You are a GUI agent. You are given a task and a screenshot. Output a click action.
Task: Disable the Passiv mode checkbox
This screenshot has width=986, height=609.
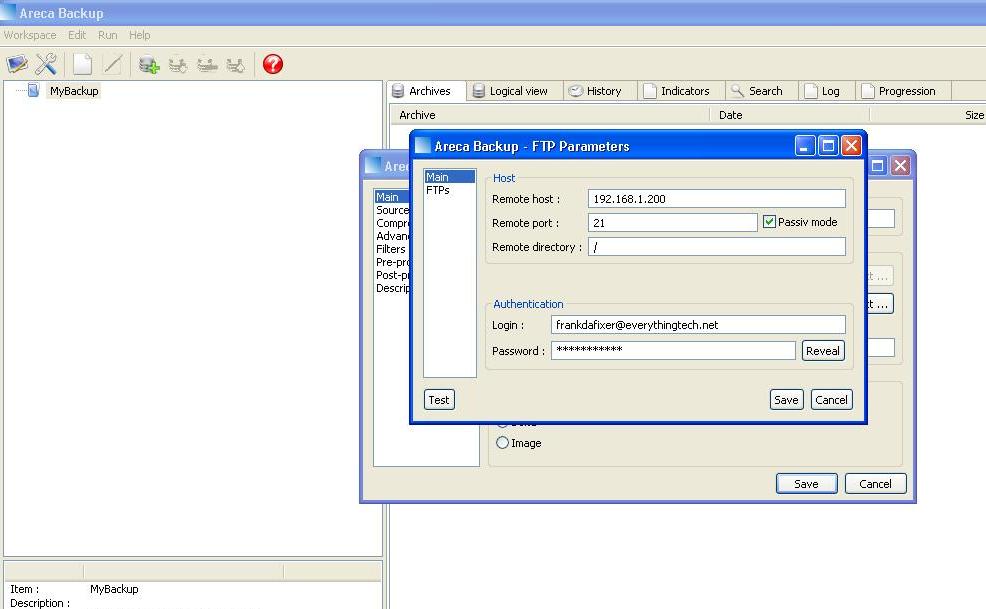point(769,222)
